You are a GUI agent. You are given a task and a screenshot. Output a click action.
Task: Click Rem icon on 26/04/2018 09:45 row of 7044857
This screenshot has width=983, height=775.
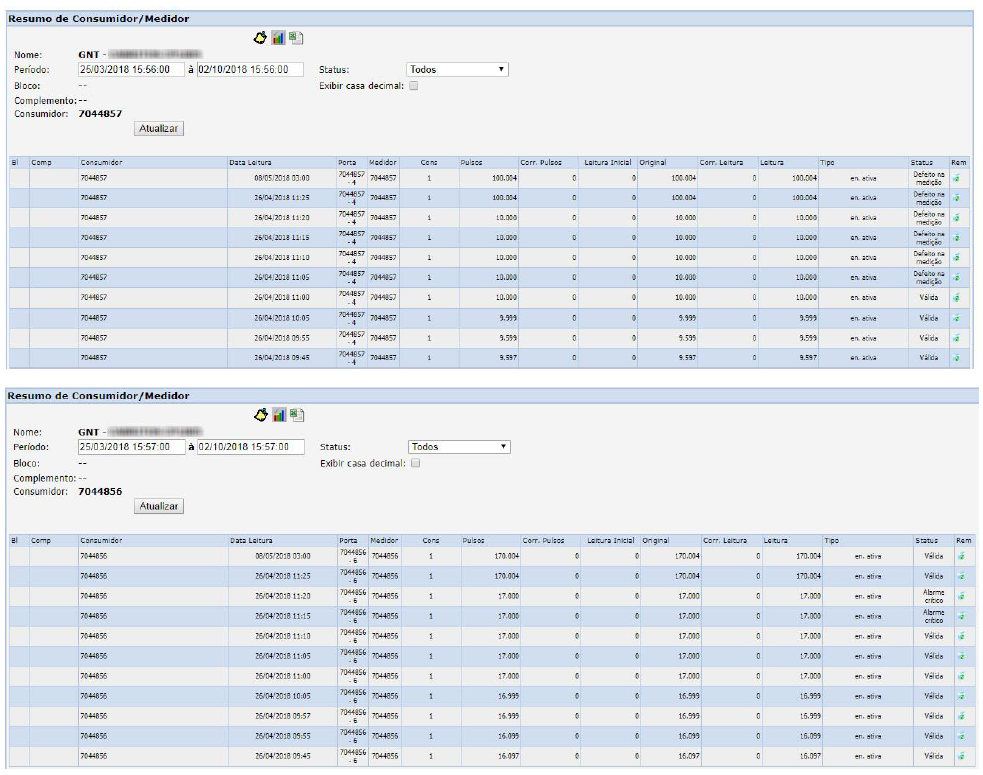pos(957,357)
